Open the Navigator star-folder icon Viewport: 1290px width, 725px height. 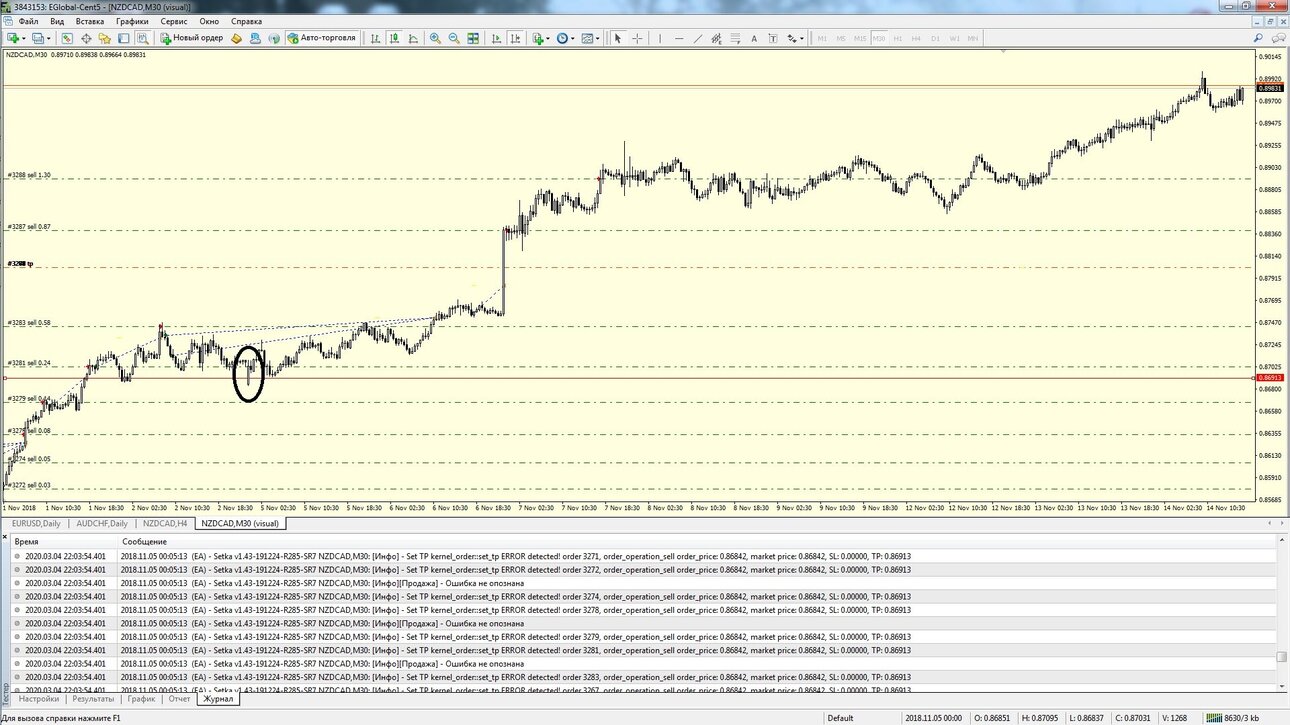(105, 38)
